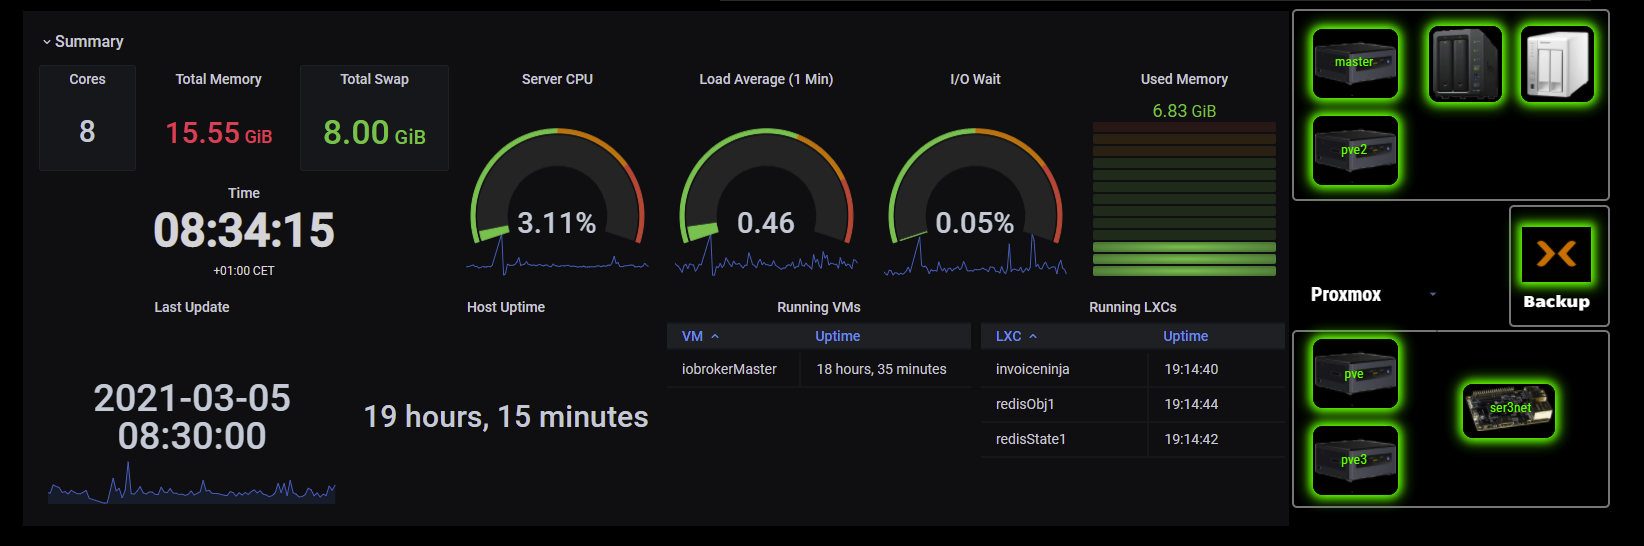Sort Running LXCs by LXC column
This screenshot has height=546, width=1644.
[1016, 336]
